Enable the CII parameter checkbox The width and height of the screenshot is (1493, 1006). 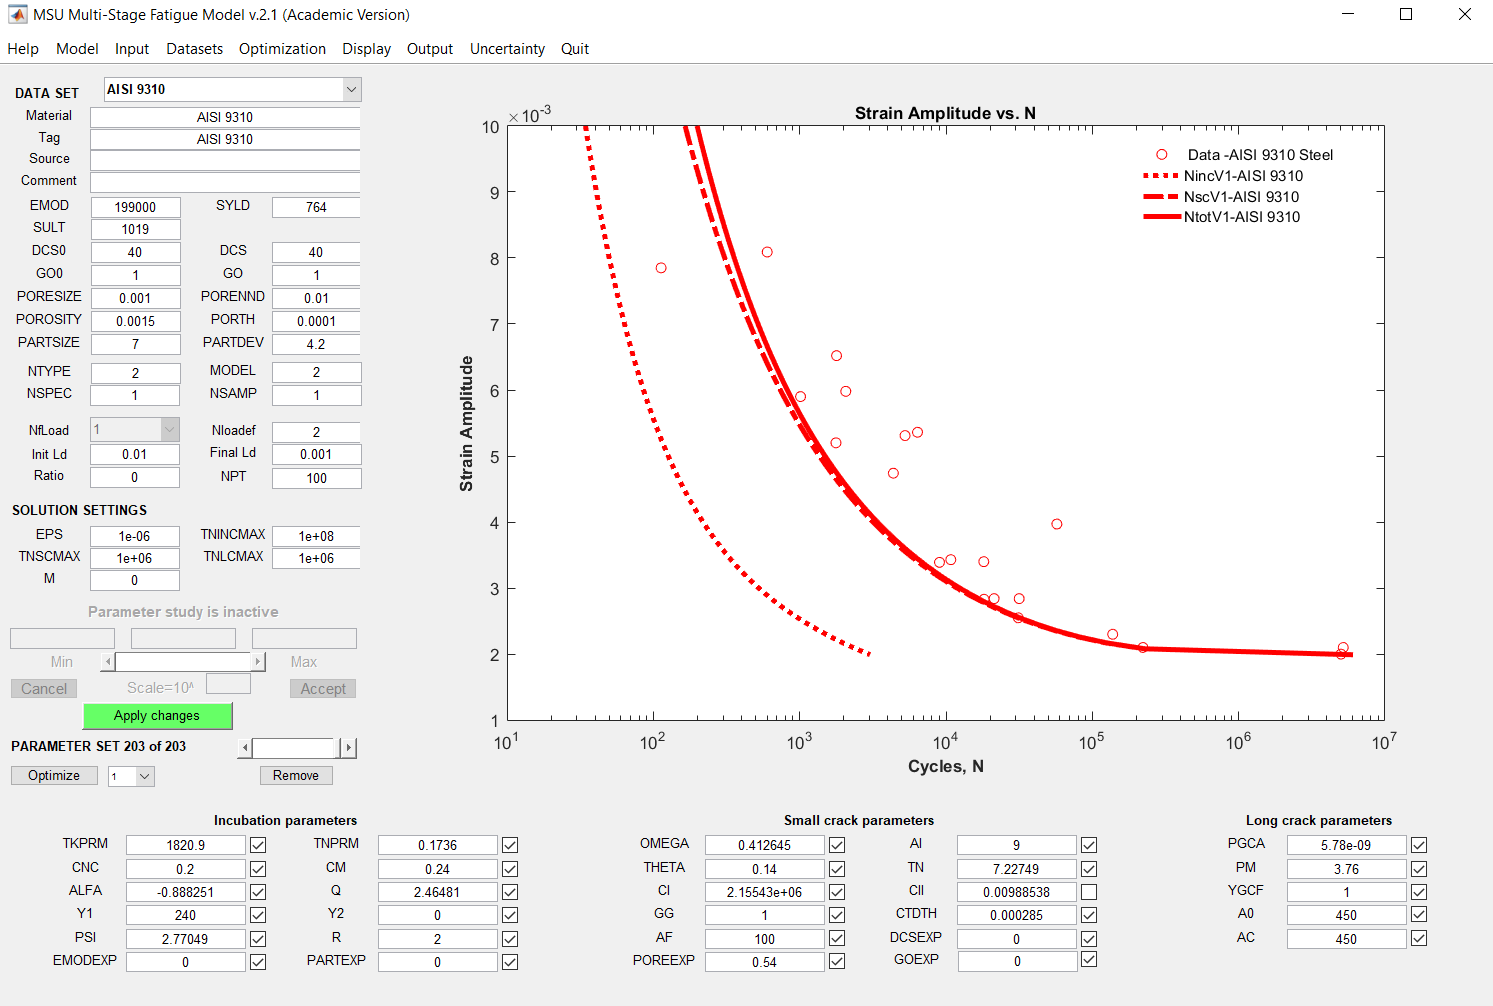point(1089,892)
